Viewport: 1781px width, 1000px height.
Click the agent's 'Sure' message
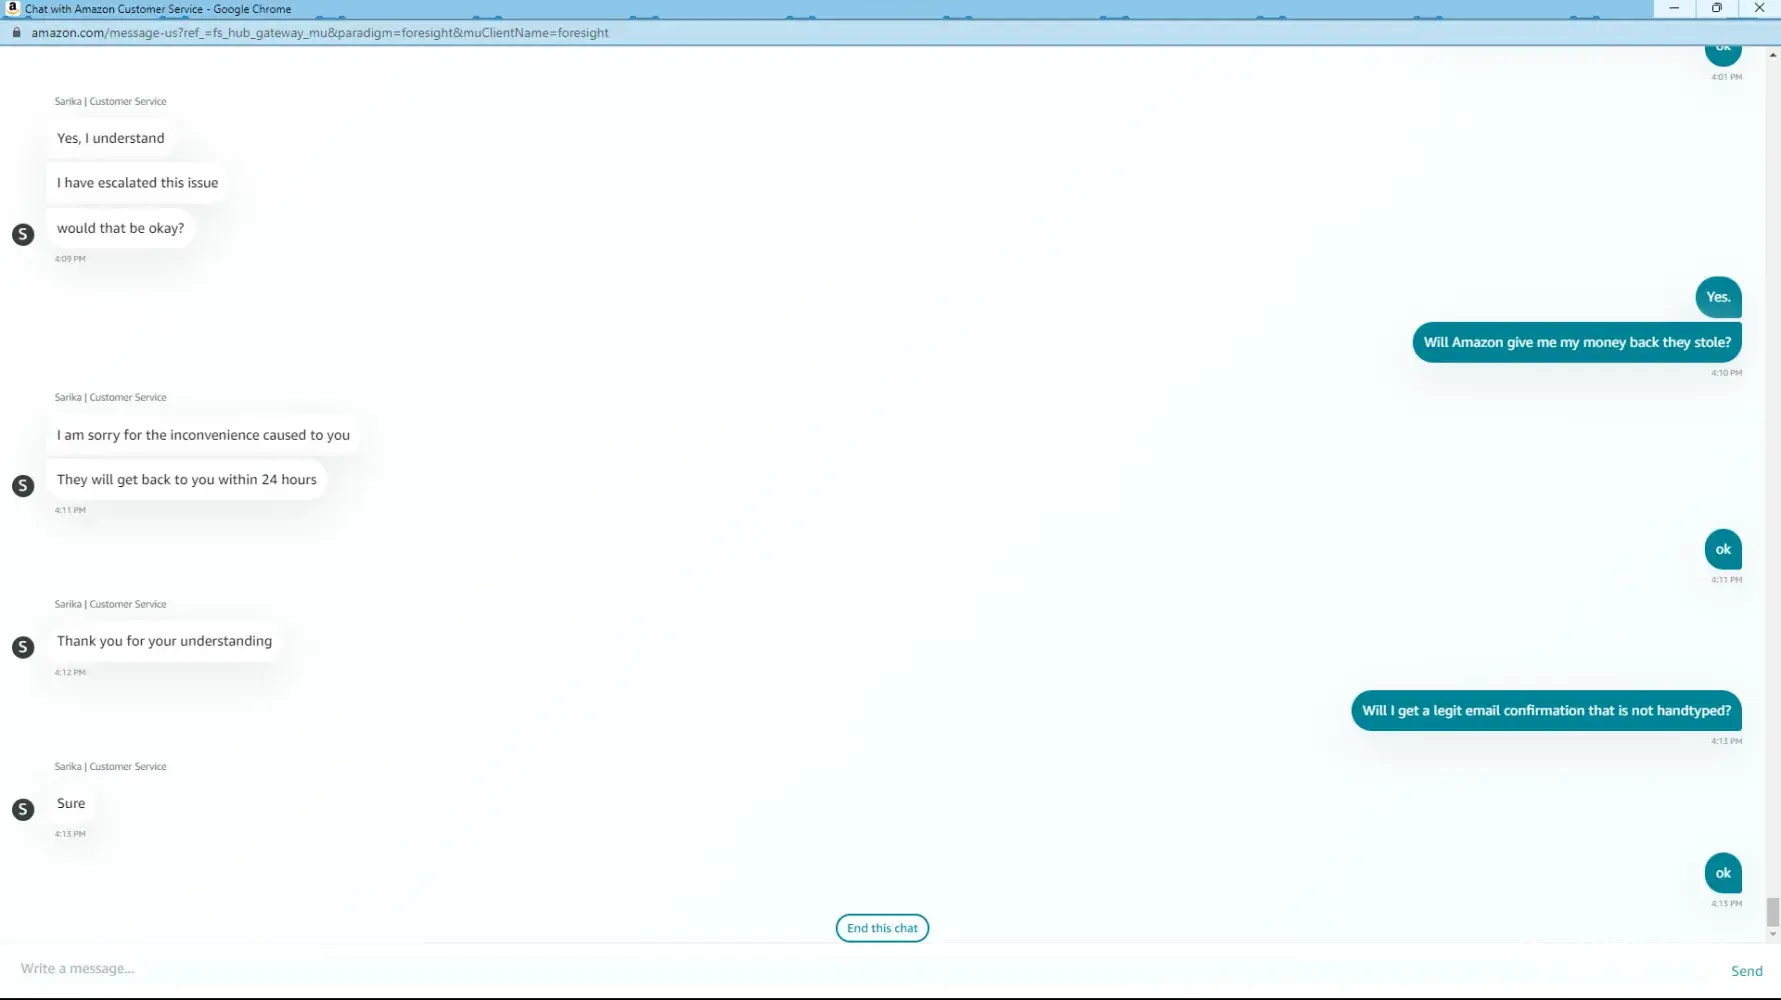click(x=71, y=803)
